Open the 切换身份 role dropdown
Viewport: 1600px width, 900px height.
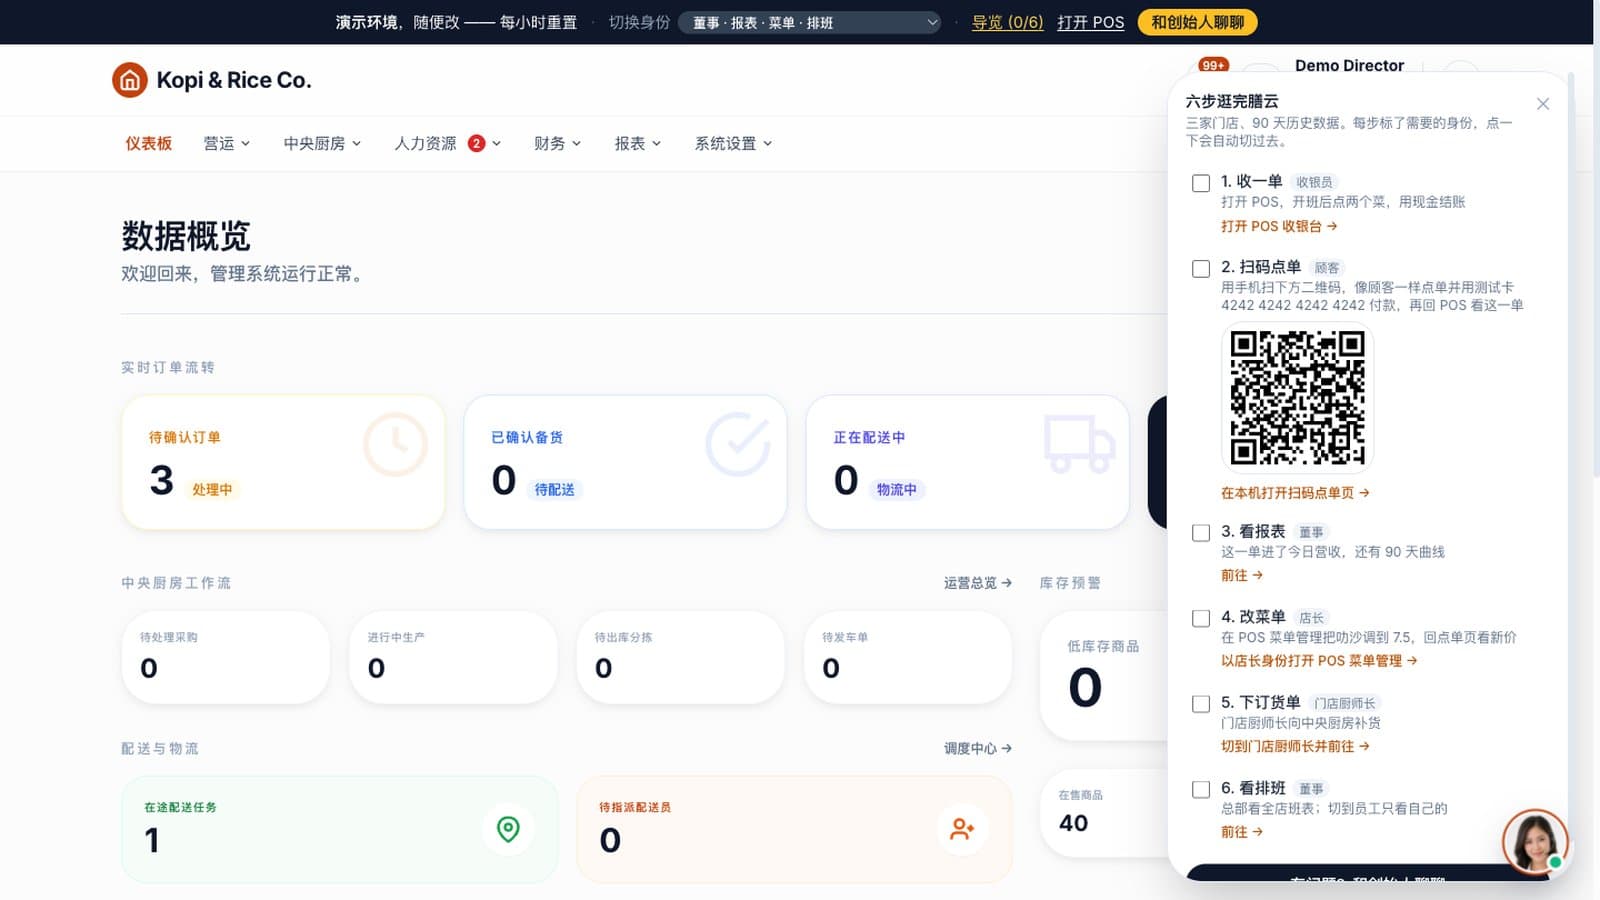point(810,22)
